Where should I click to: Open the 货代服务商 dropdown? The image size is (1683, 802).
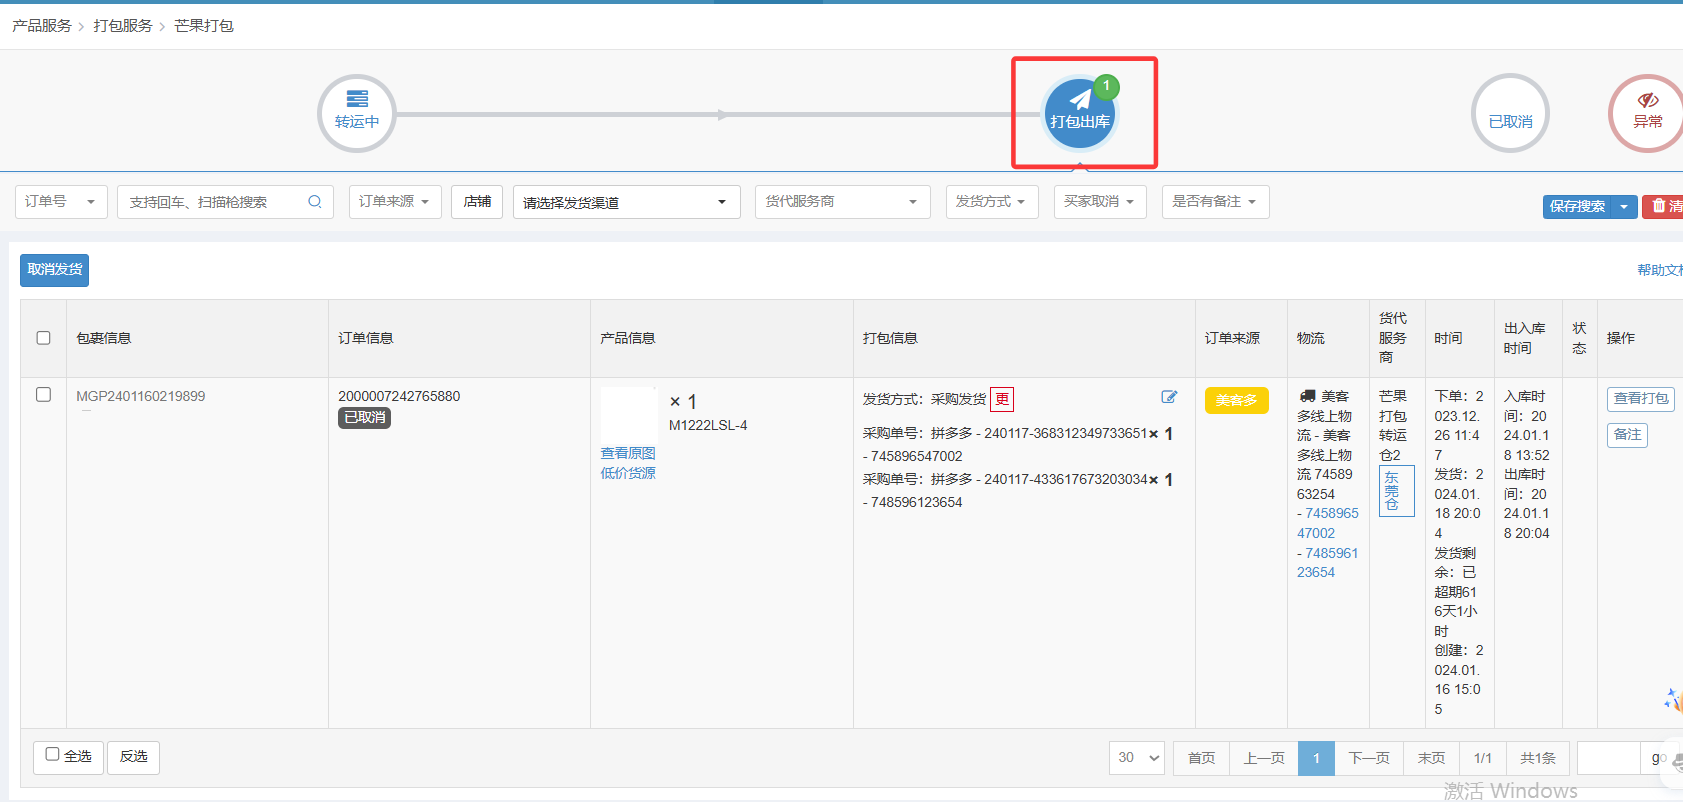(x=841, y=202)
